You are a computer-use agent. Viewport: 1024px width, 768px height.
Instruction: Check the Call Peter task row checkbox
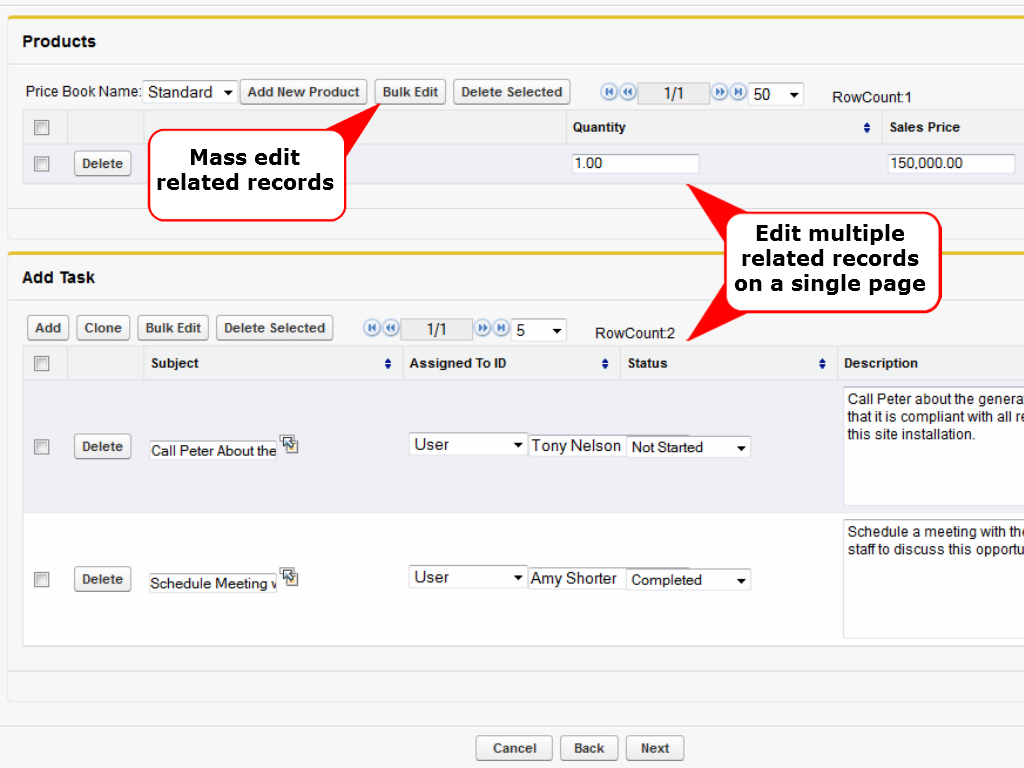pos(42,447)
